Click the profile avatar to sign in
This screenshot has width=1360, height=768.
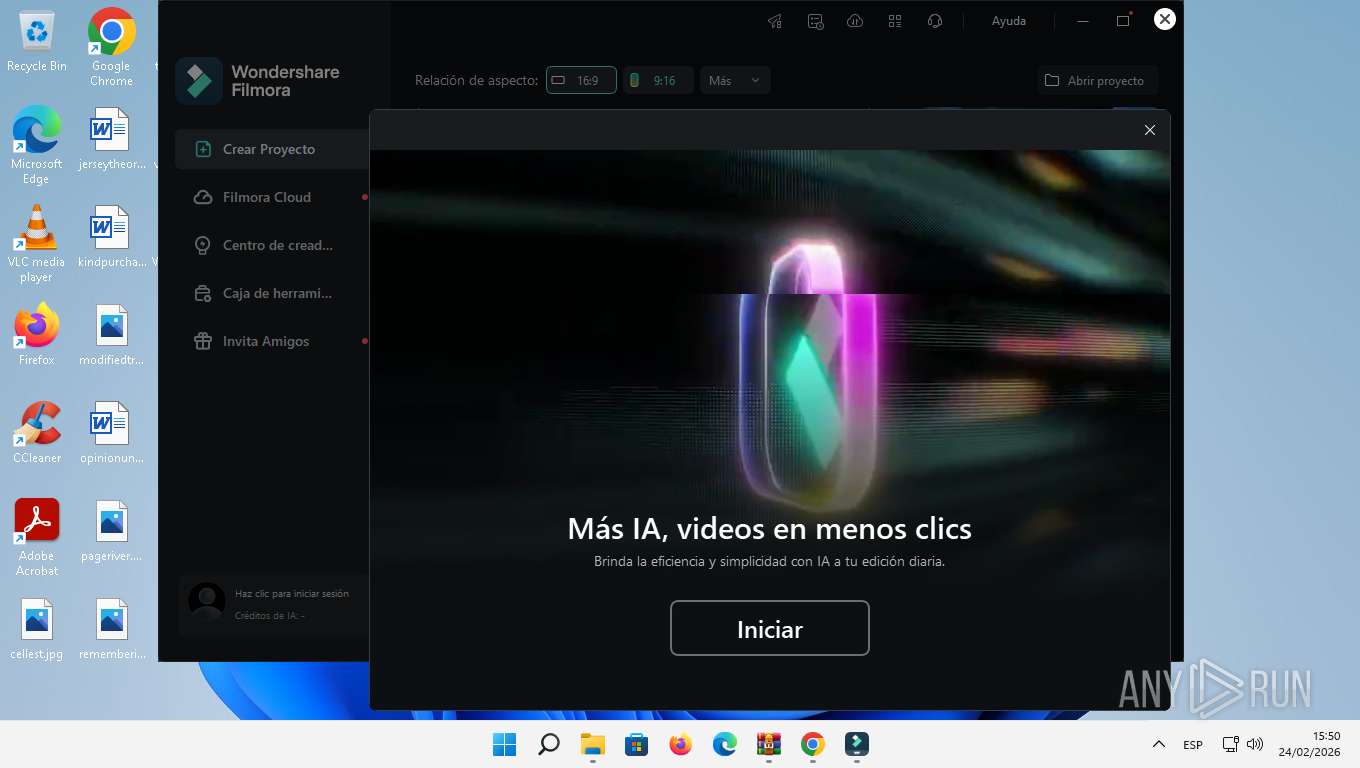point(207,601)
